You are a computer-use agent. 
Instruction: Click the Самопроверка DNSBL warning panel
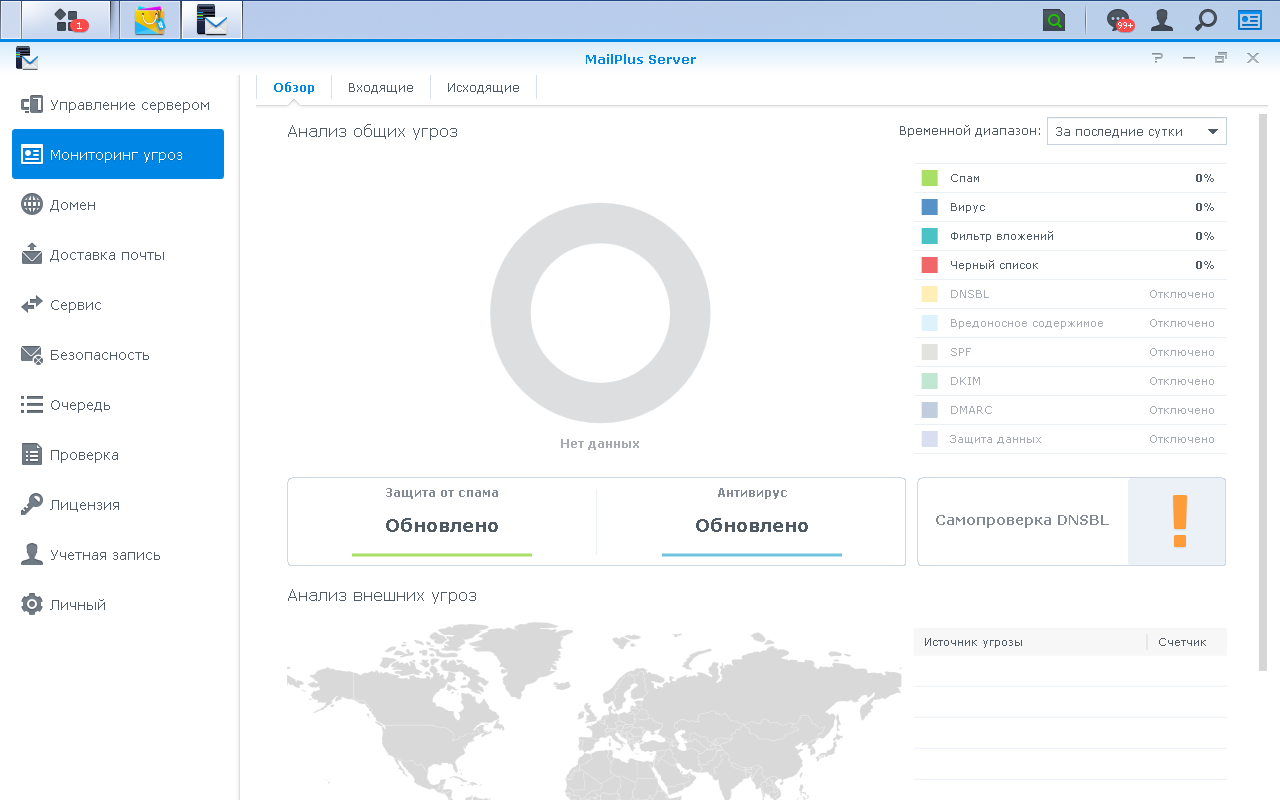click(1071, 521)
